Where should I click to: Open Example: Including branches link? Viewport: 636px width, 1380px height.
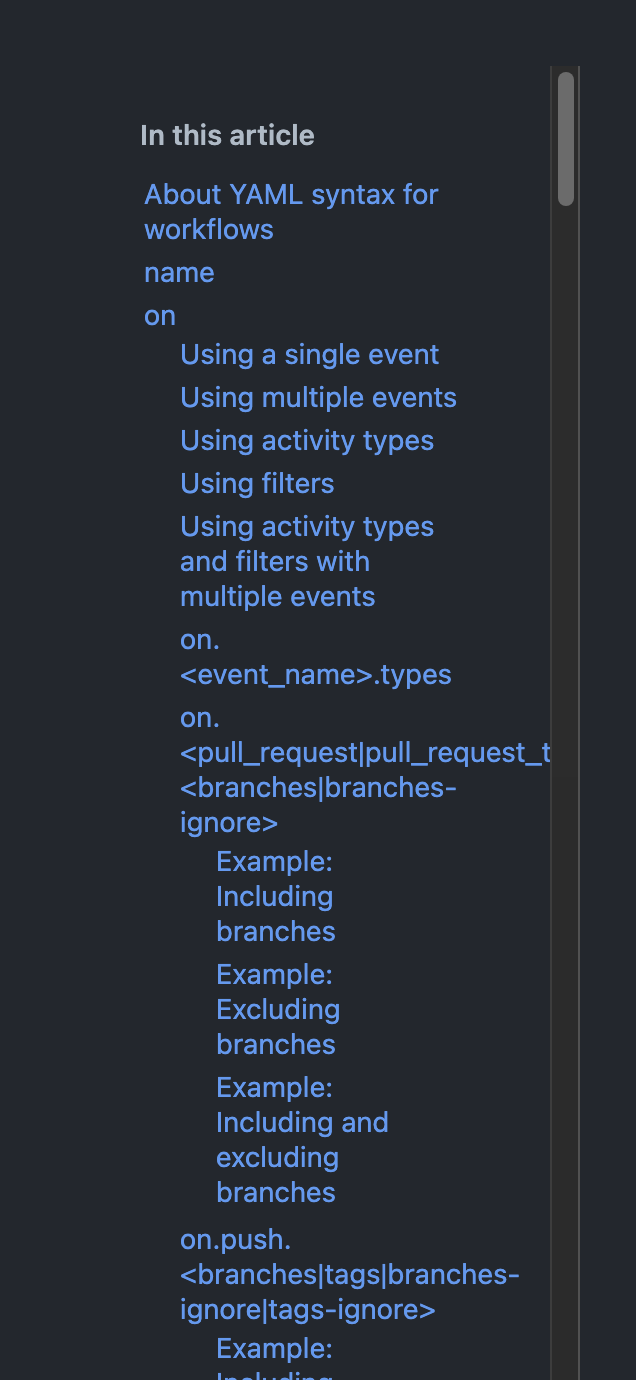275,896
